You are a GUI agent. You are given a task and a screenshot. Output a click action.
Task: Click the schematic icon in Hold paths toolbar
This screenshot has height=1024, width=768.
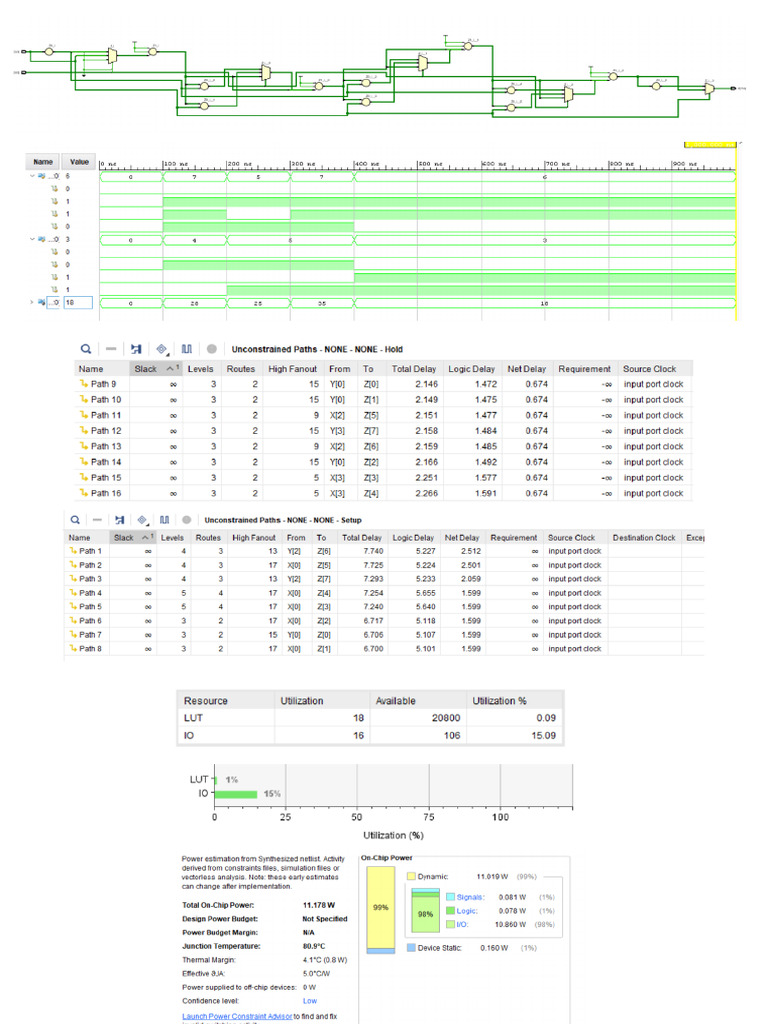click(x=136, y=349)
